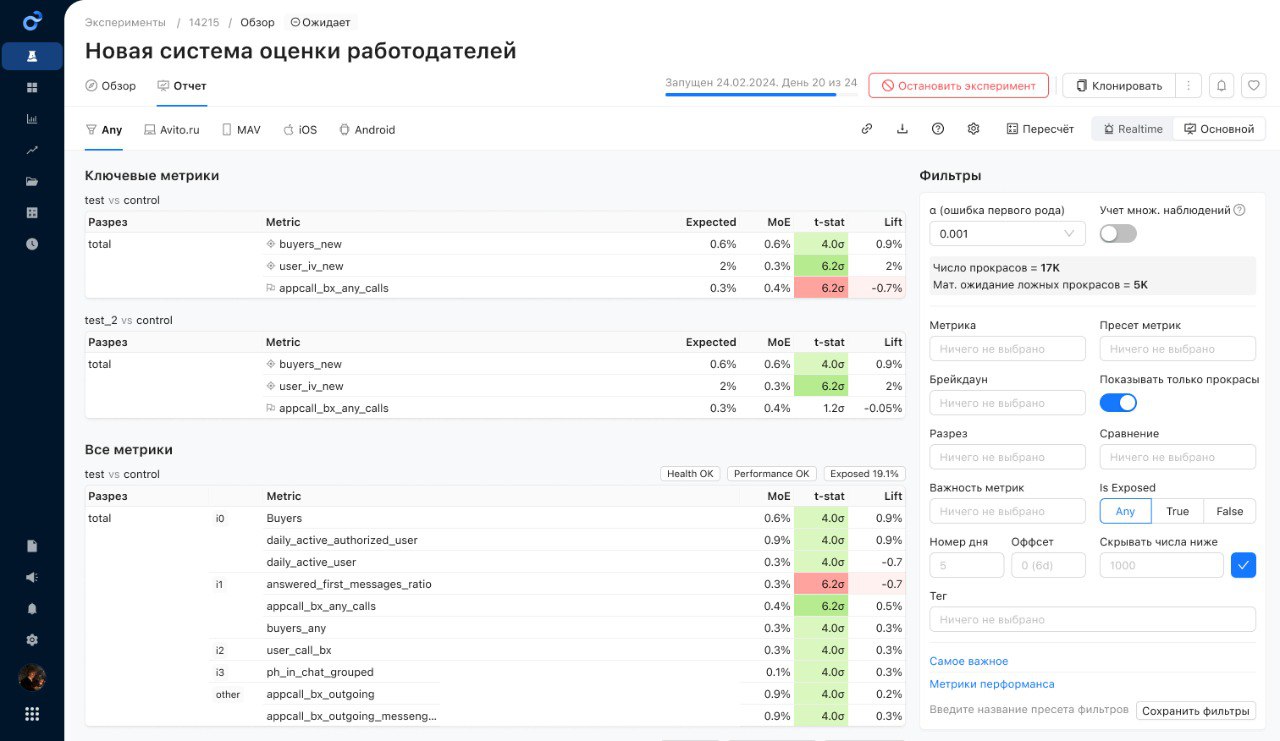Open the Пресет метрик dropdown

point(1177,349)
